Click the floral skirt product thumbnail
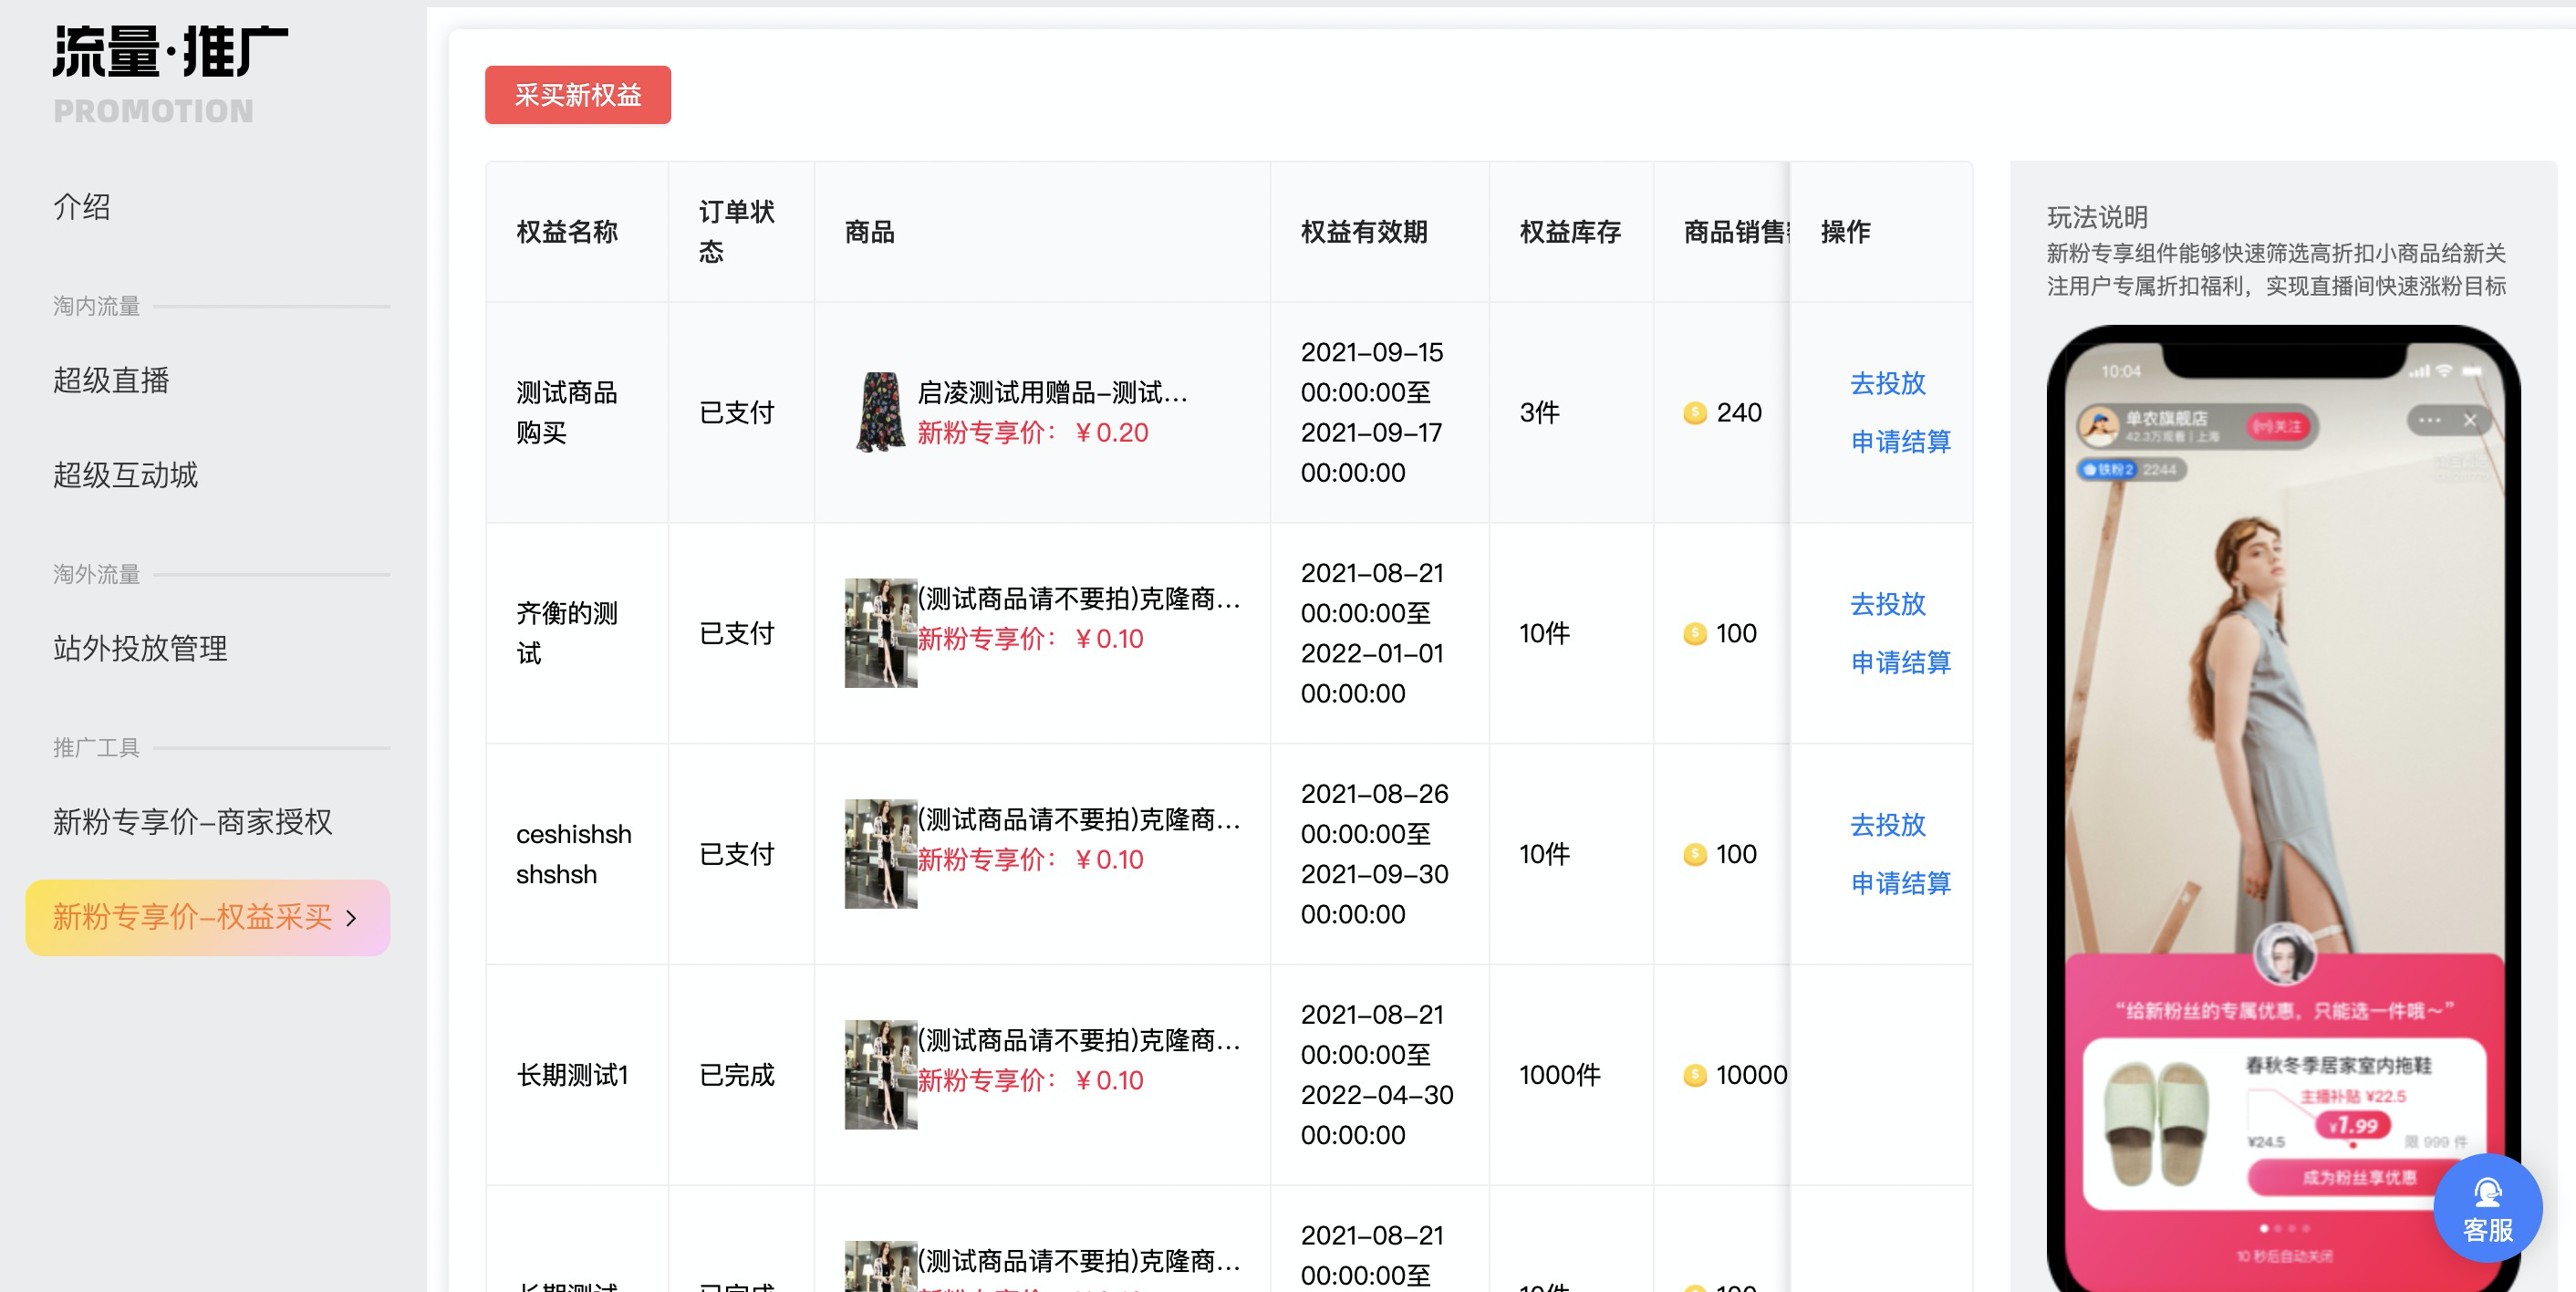Viewport: 2576px width, 1292px height. pyautogui.click(x=880, y=412)
